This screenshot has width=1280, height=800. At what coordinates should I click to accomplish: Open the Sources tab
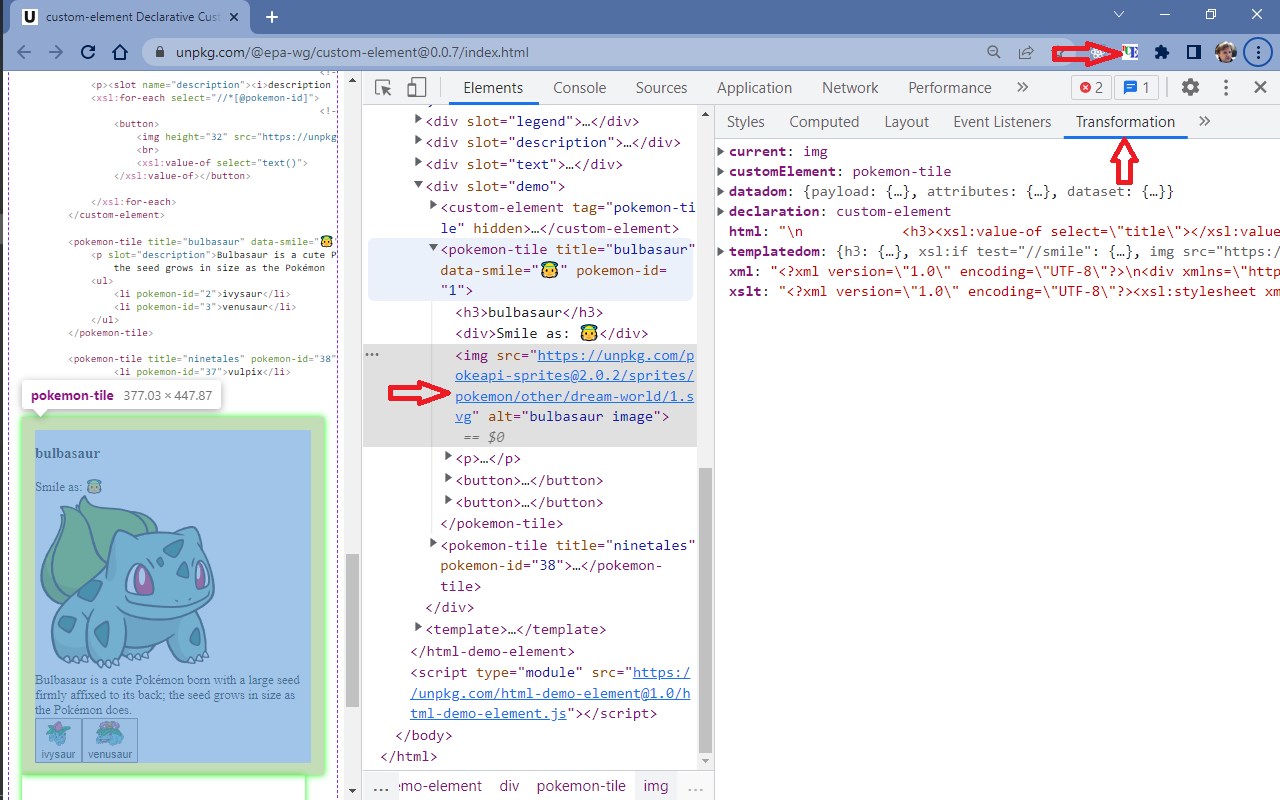[x=661, y=88]
